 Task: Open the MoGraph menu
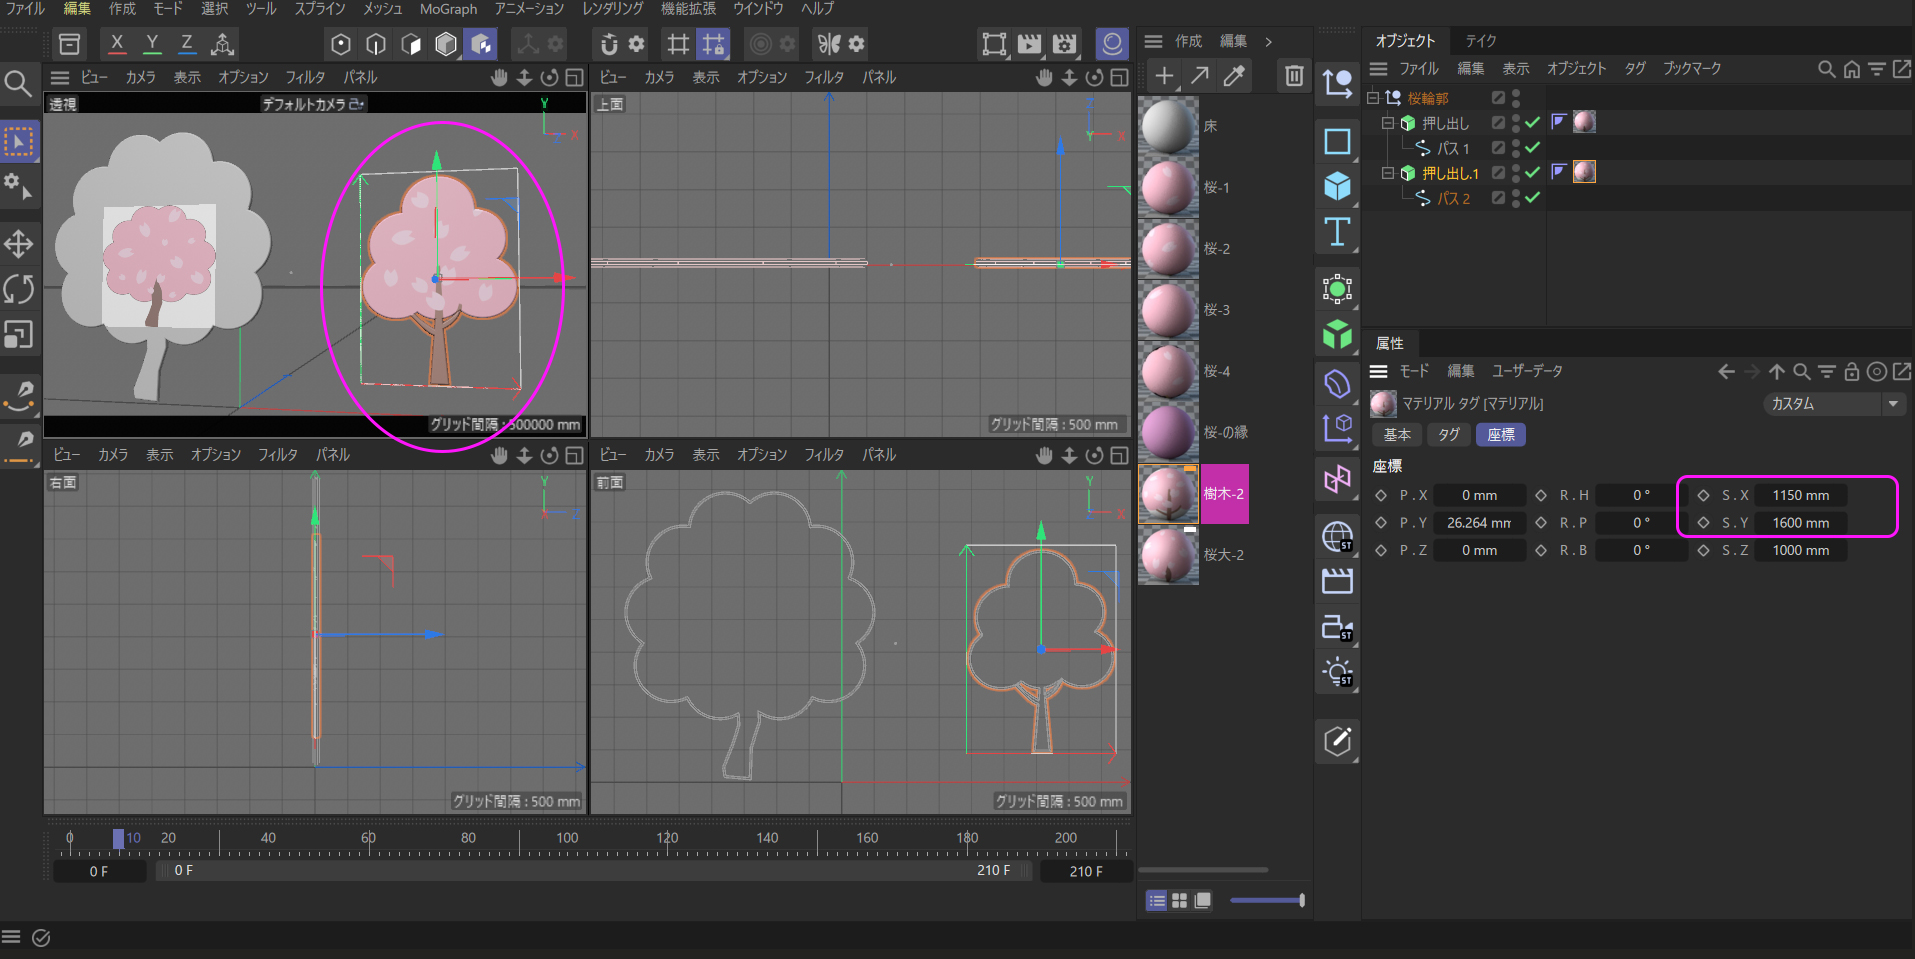click(x=448, y=9)
